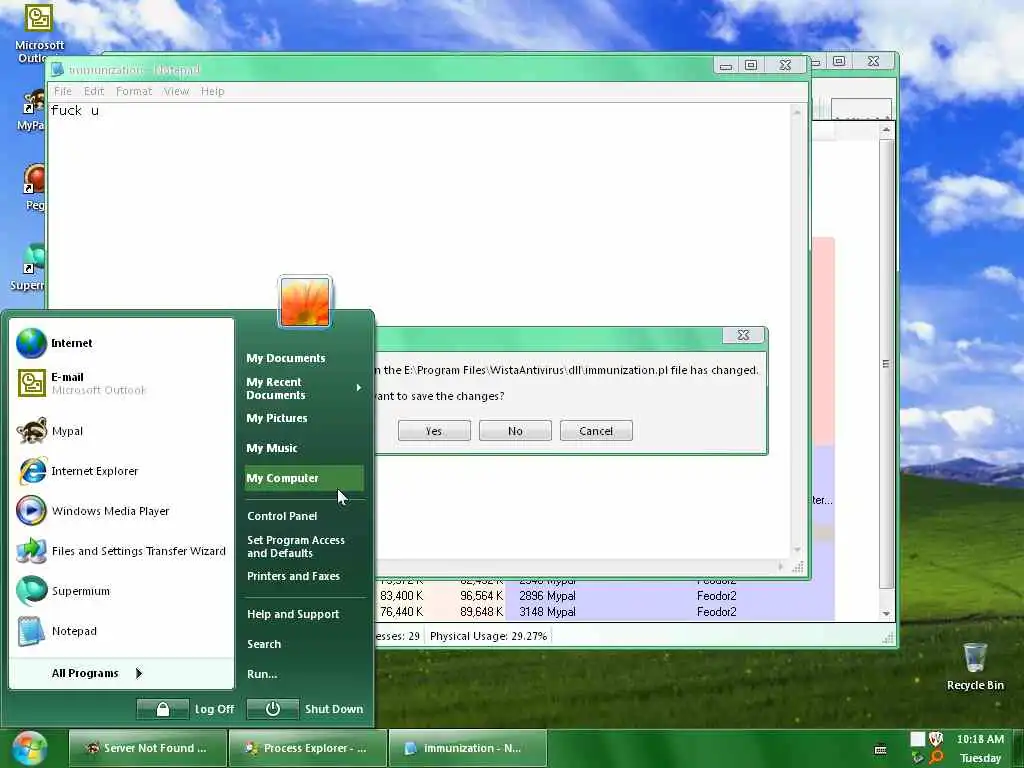The width and height of the screenshot is (1024, 768).
Task: Open Recycle Bin on desktop
Action: (x=975, y=666)
